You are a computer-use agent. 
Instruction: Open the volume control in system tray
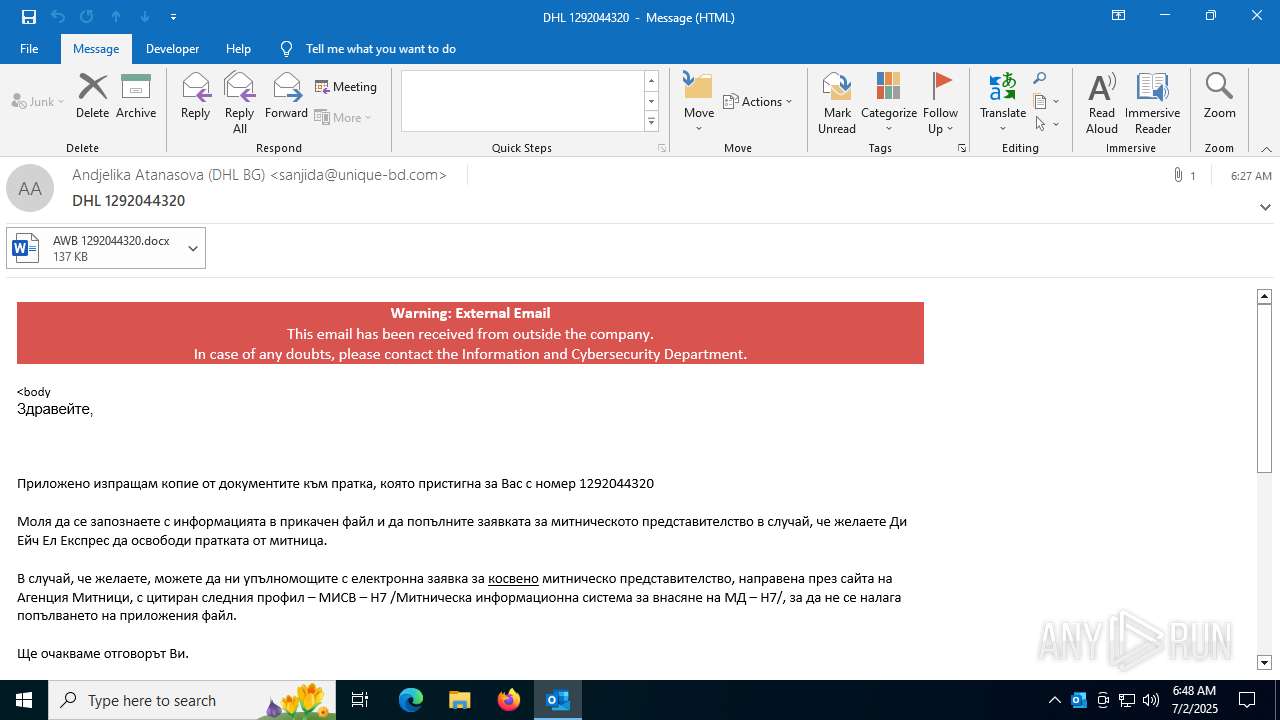click(1150, 700)
